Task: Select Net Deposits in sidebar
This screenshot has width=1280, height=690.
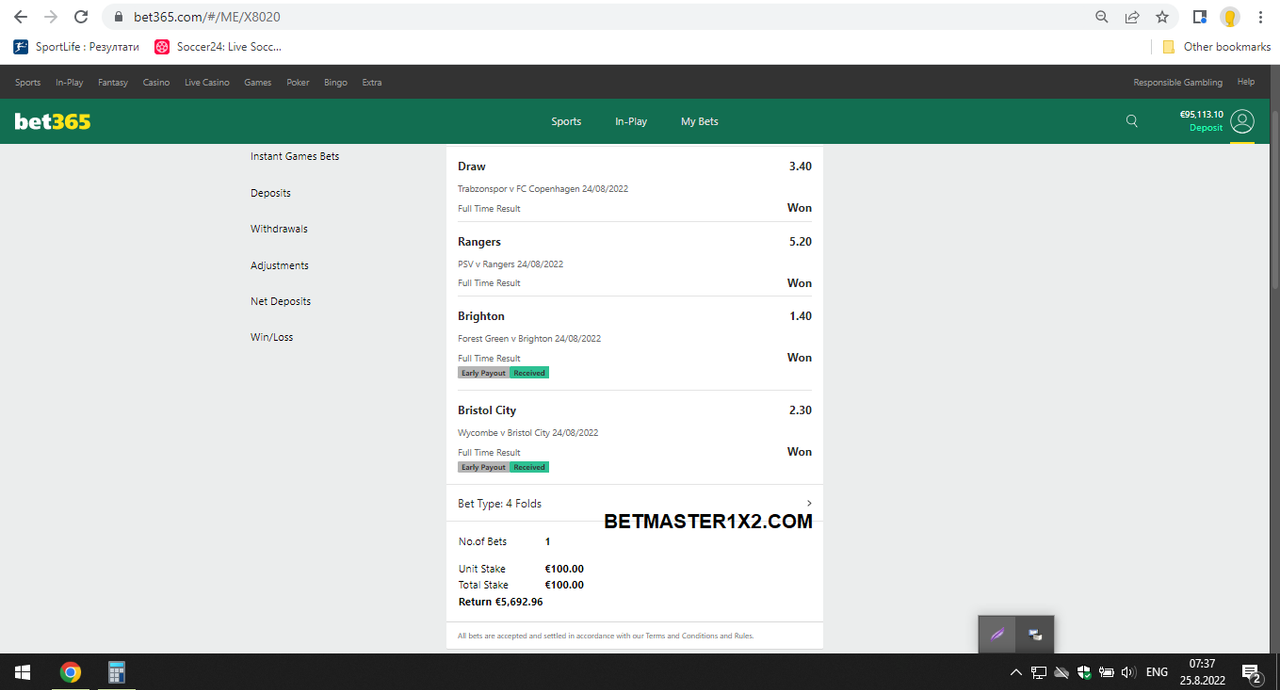Action: pyautogui.click(x=281, y=301)
